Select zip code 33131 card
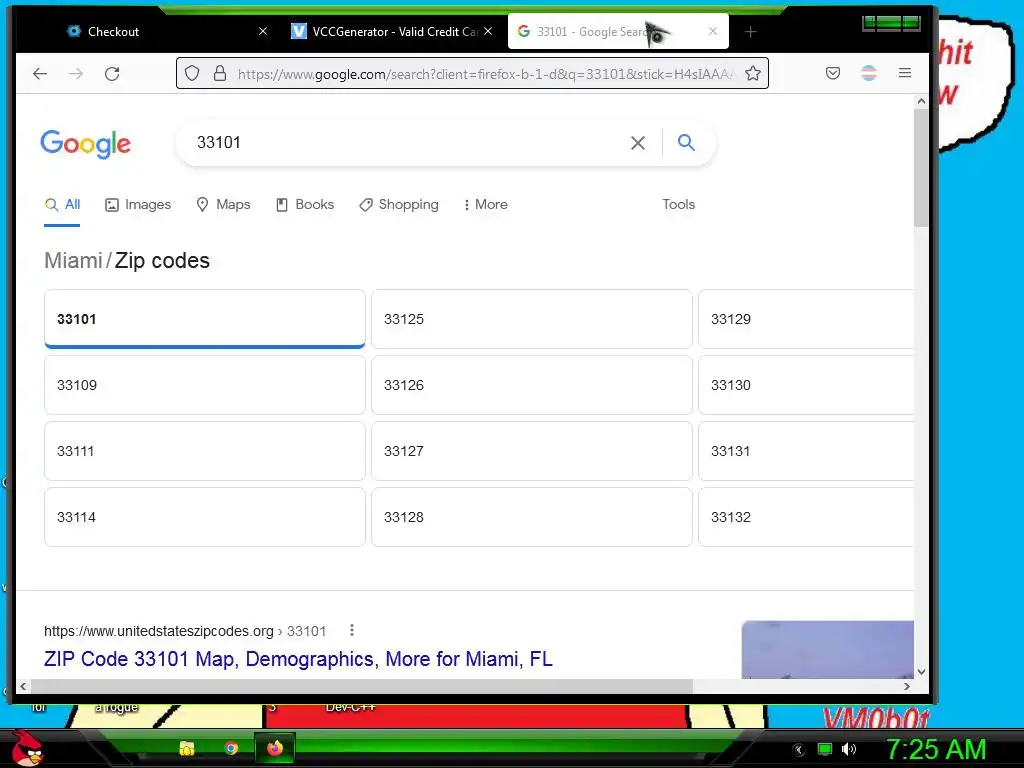This screenshot has height=768, width=1024. pos(806,451)
